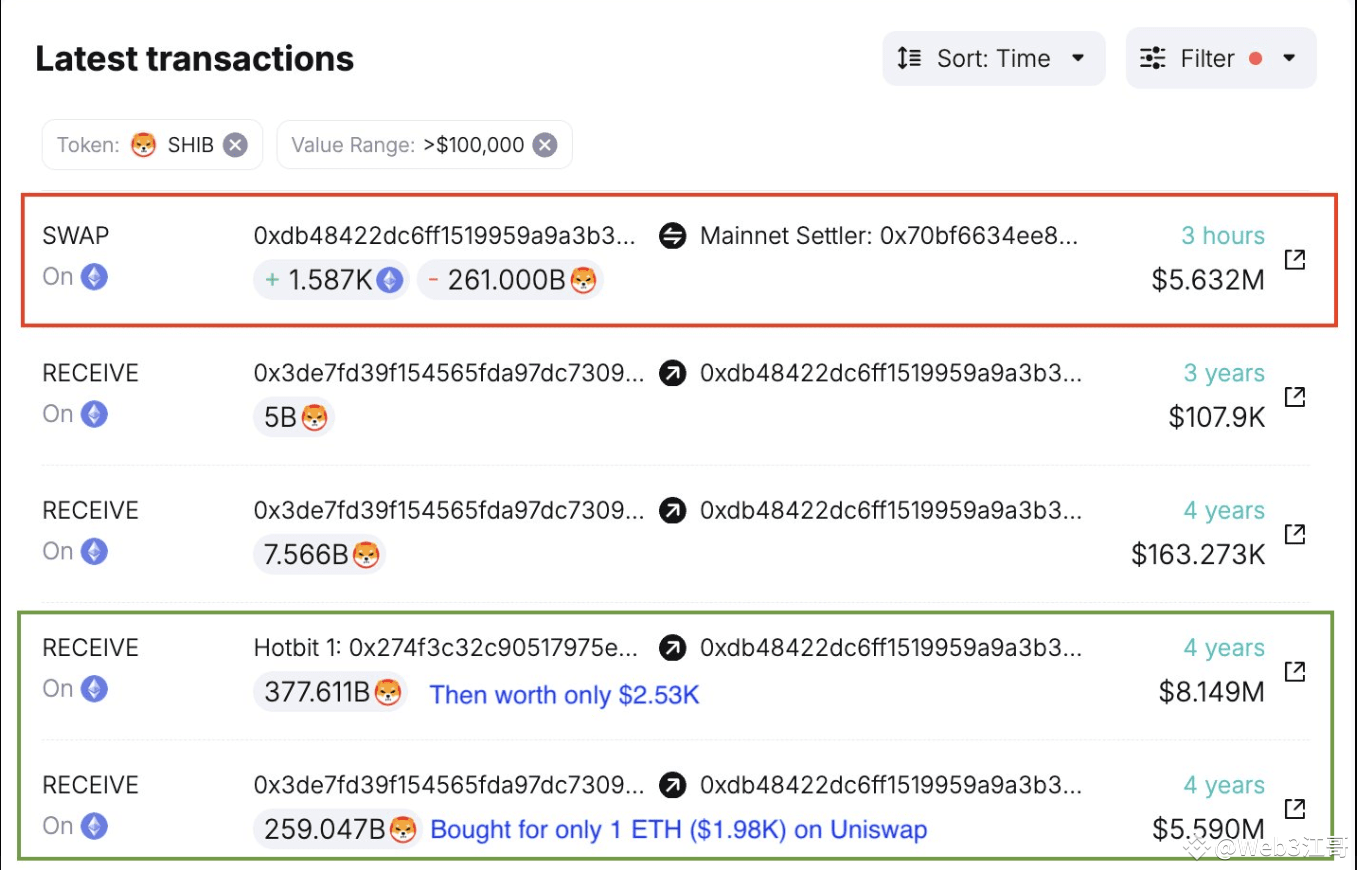Click the sort arrows icon in the Sort button
1357x870 pixels.
click(909, 58)
